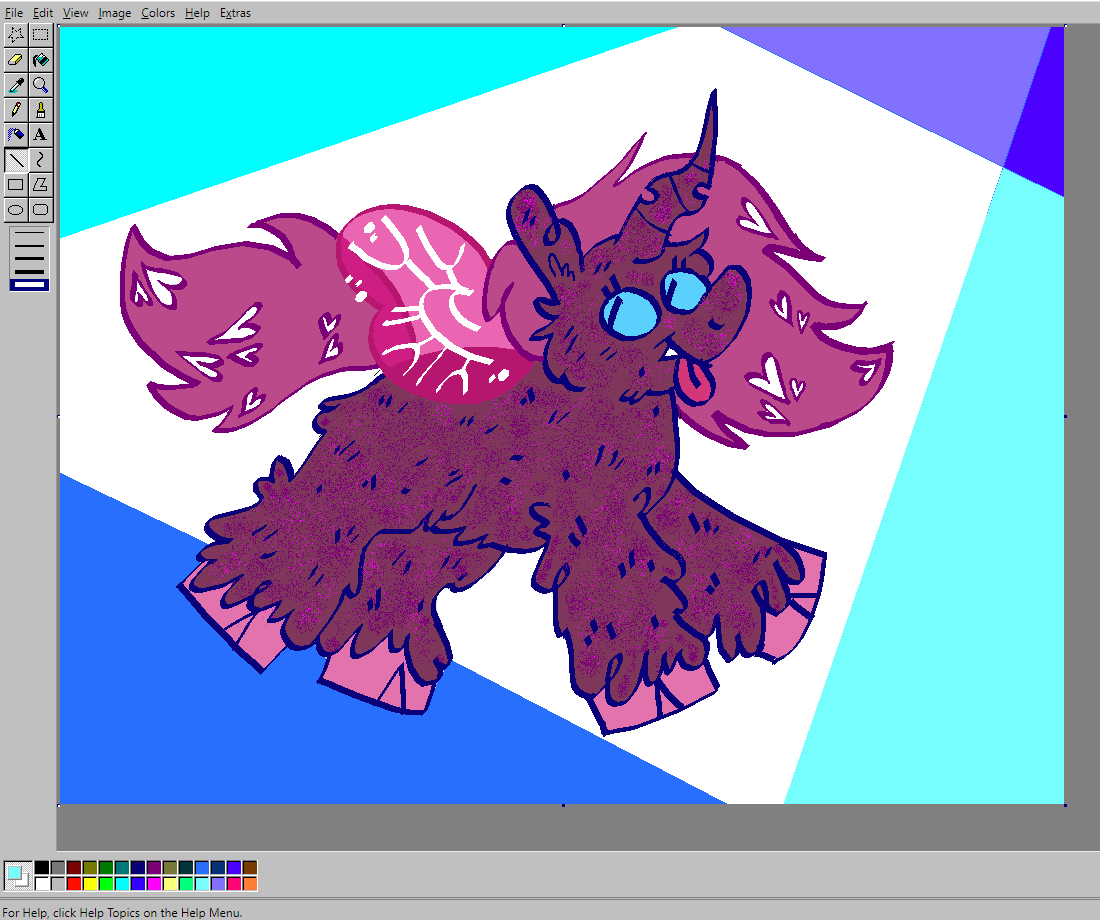Pick the black color swatch

[42, 868]
